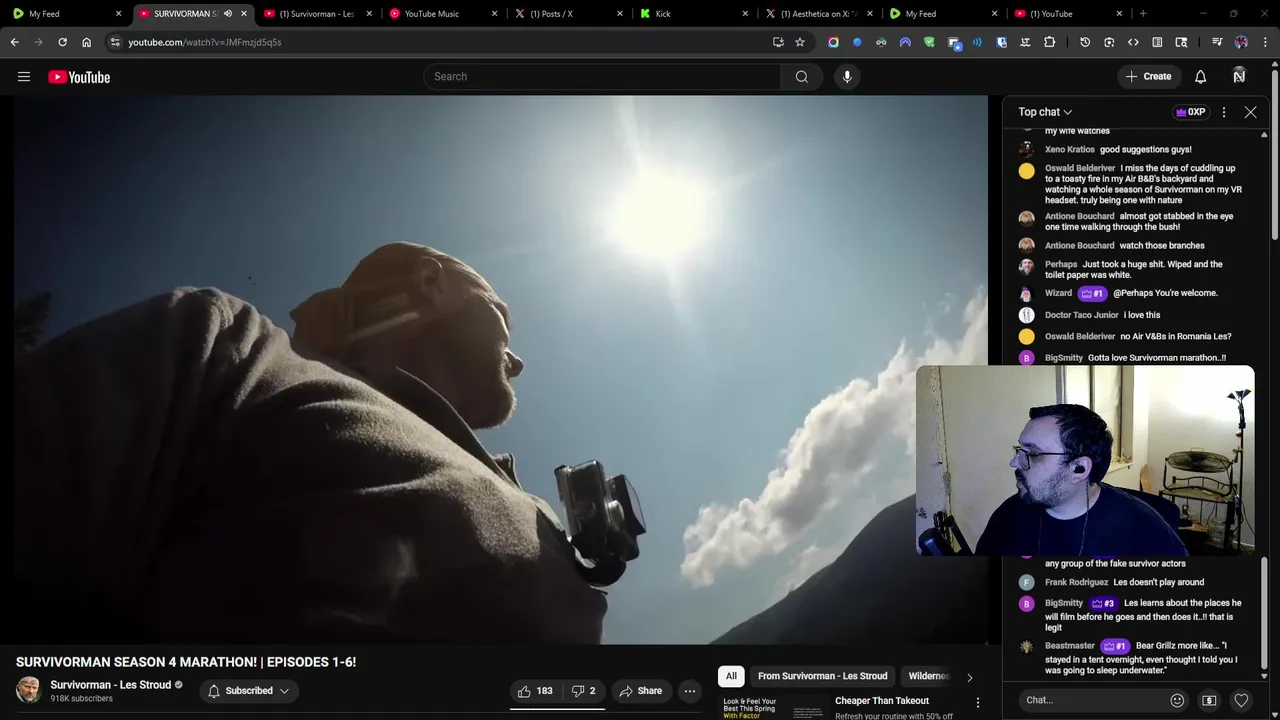Click the chat message input box
Screen dimensions: 1280x720
1092,700
